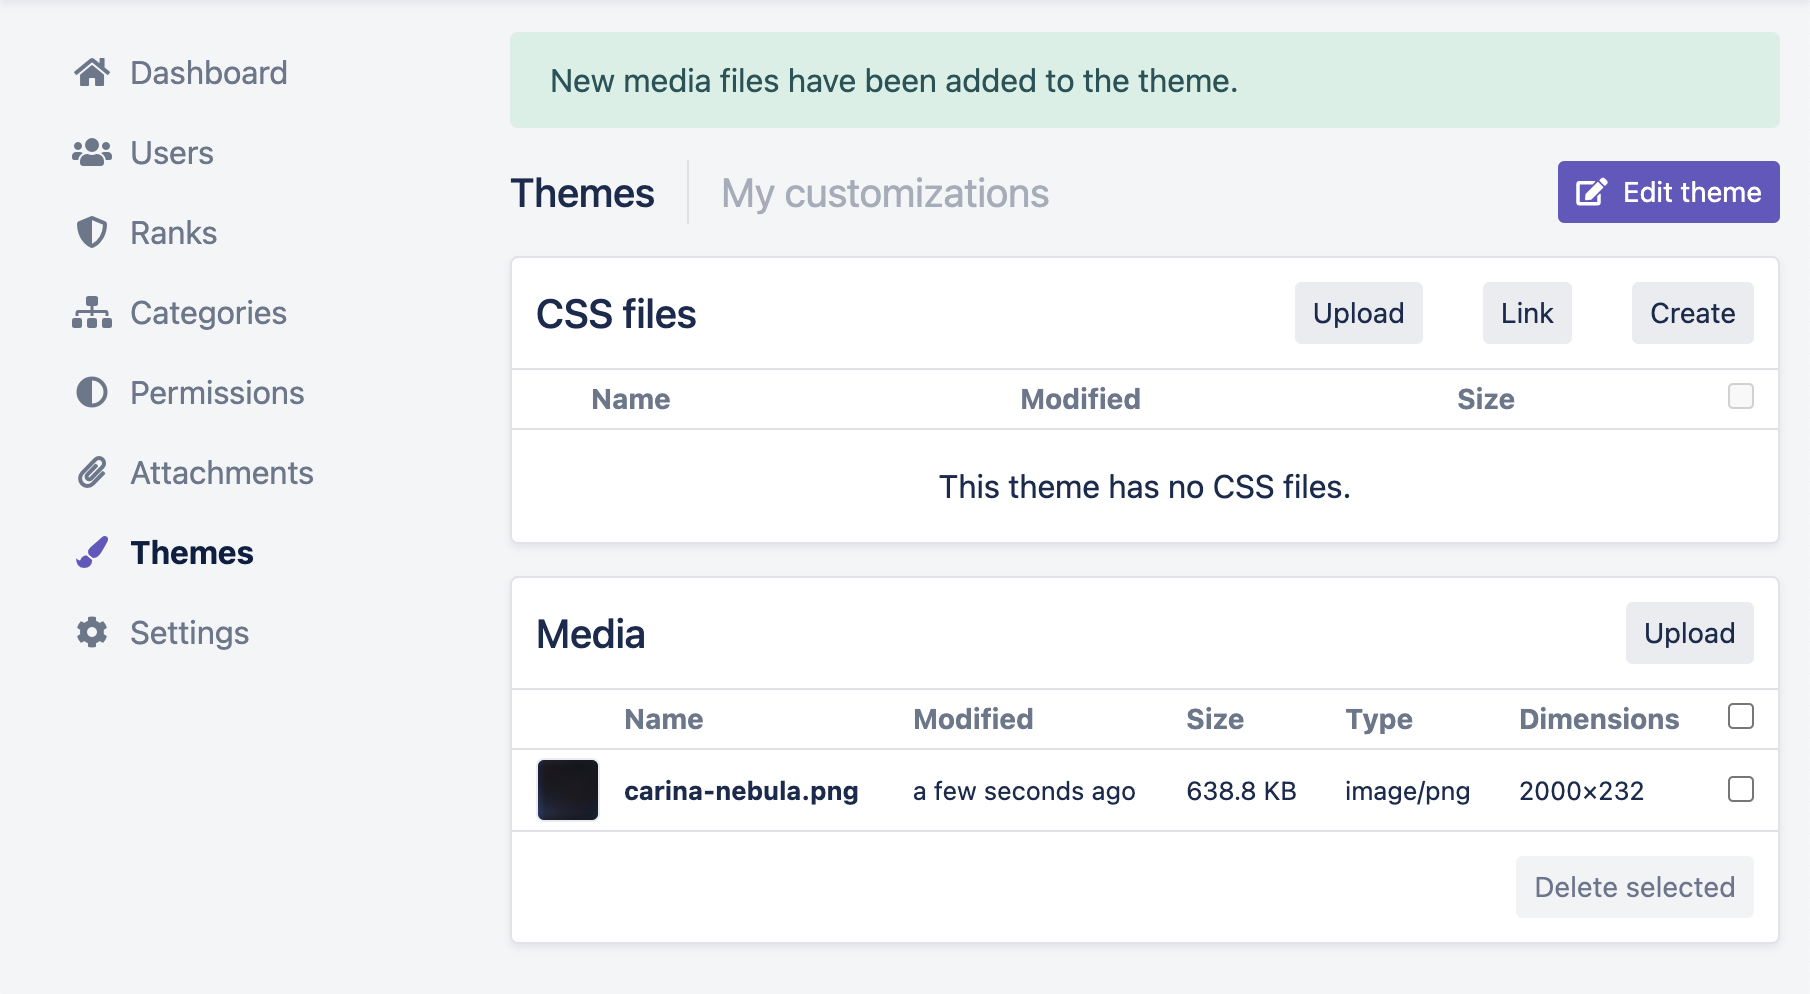Click the Settings gear icon
Viewport: 1810px width, 994px height.
[92, 633]
